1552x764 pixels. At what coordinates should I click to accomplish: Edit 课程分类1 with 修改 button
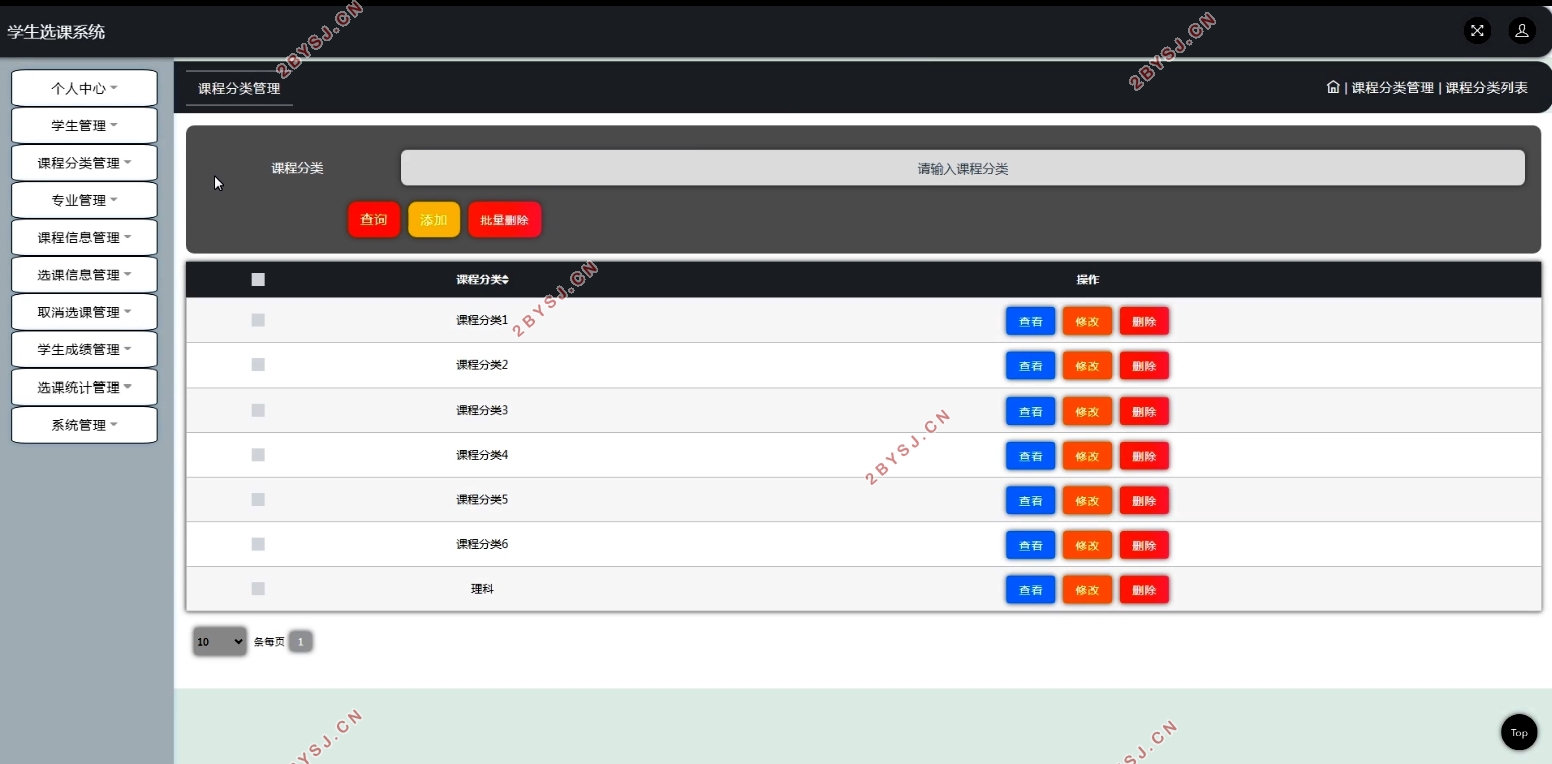(x=1087, y=321)
